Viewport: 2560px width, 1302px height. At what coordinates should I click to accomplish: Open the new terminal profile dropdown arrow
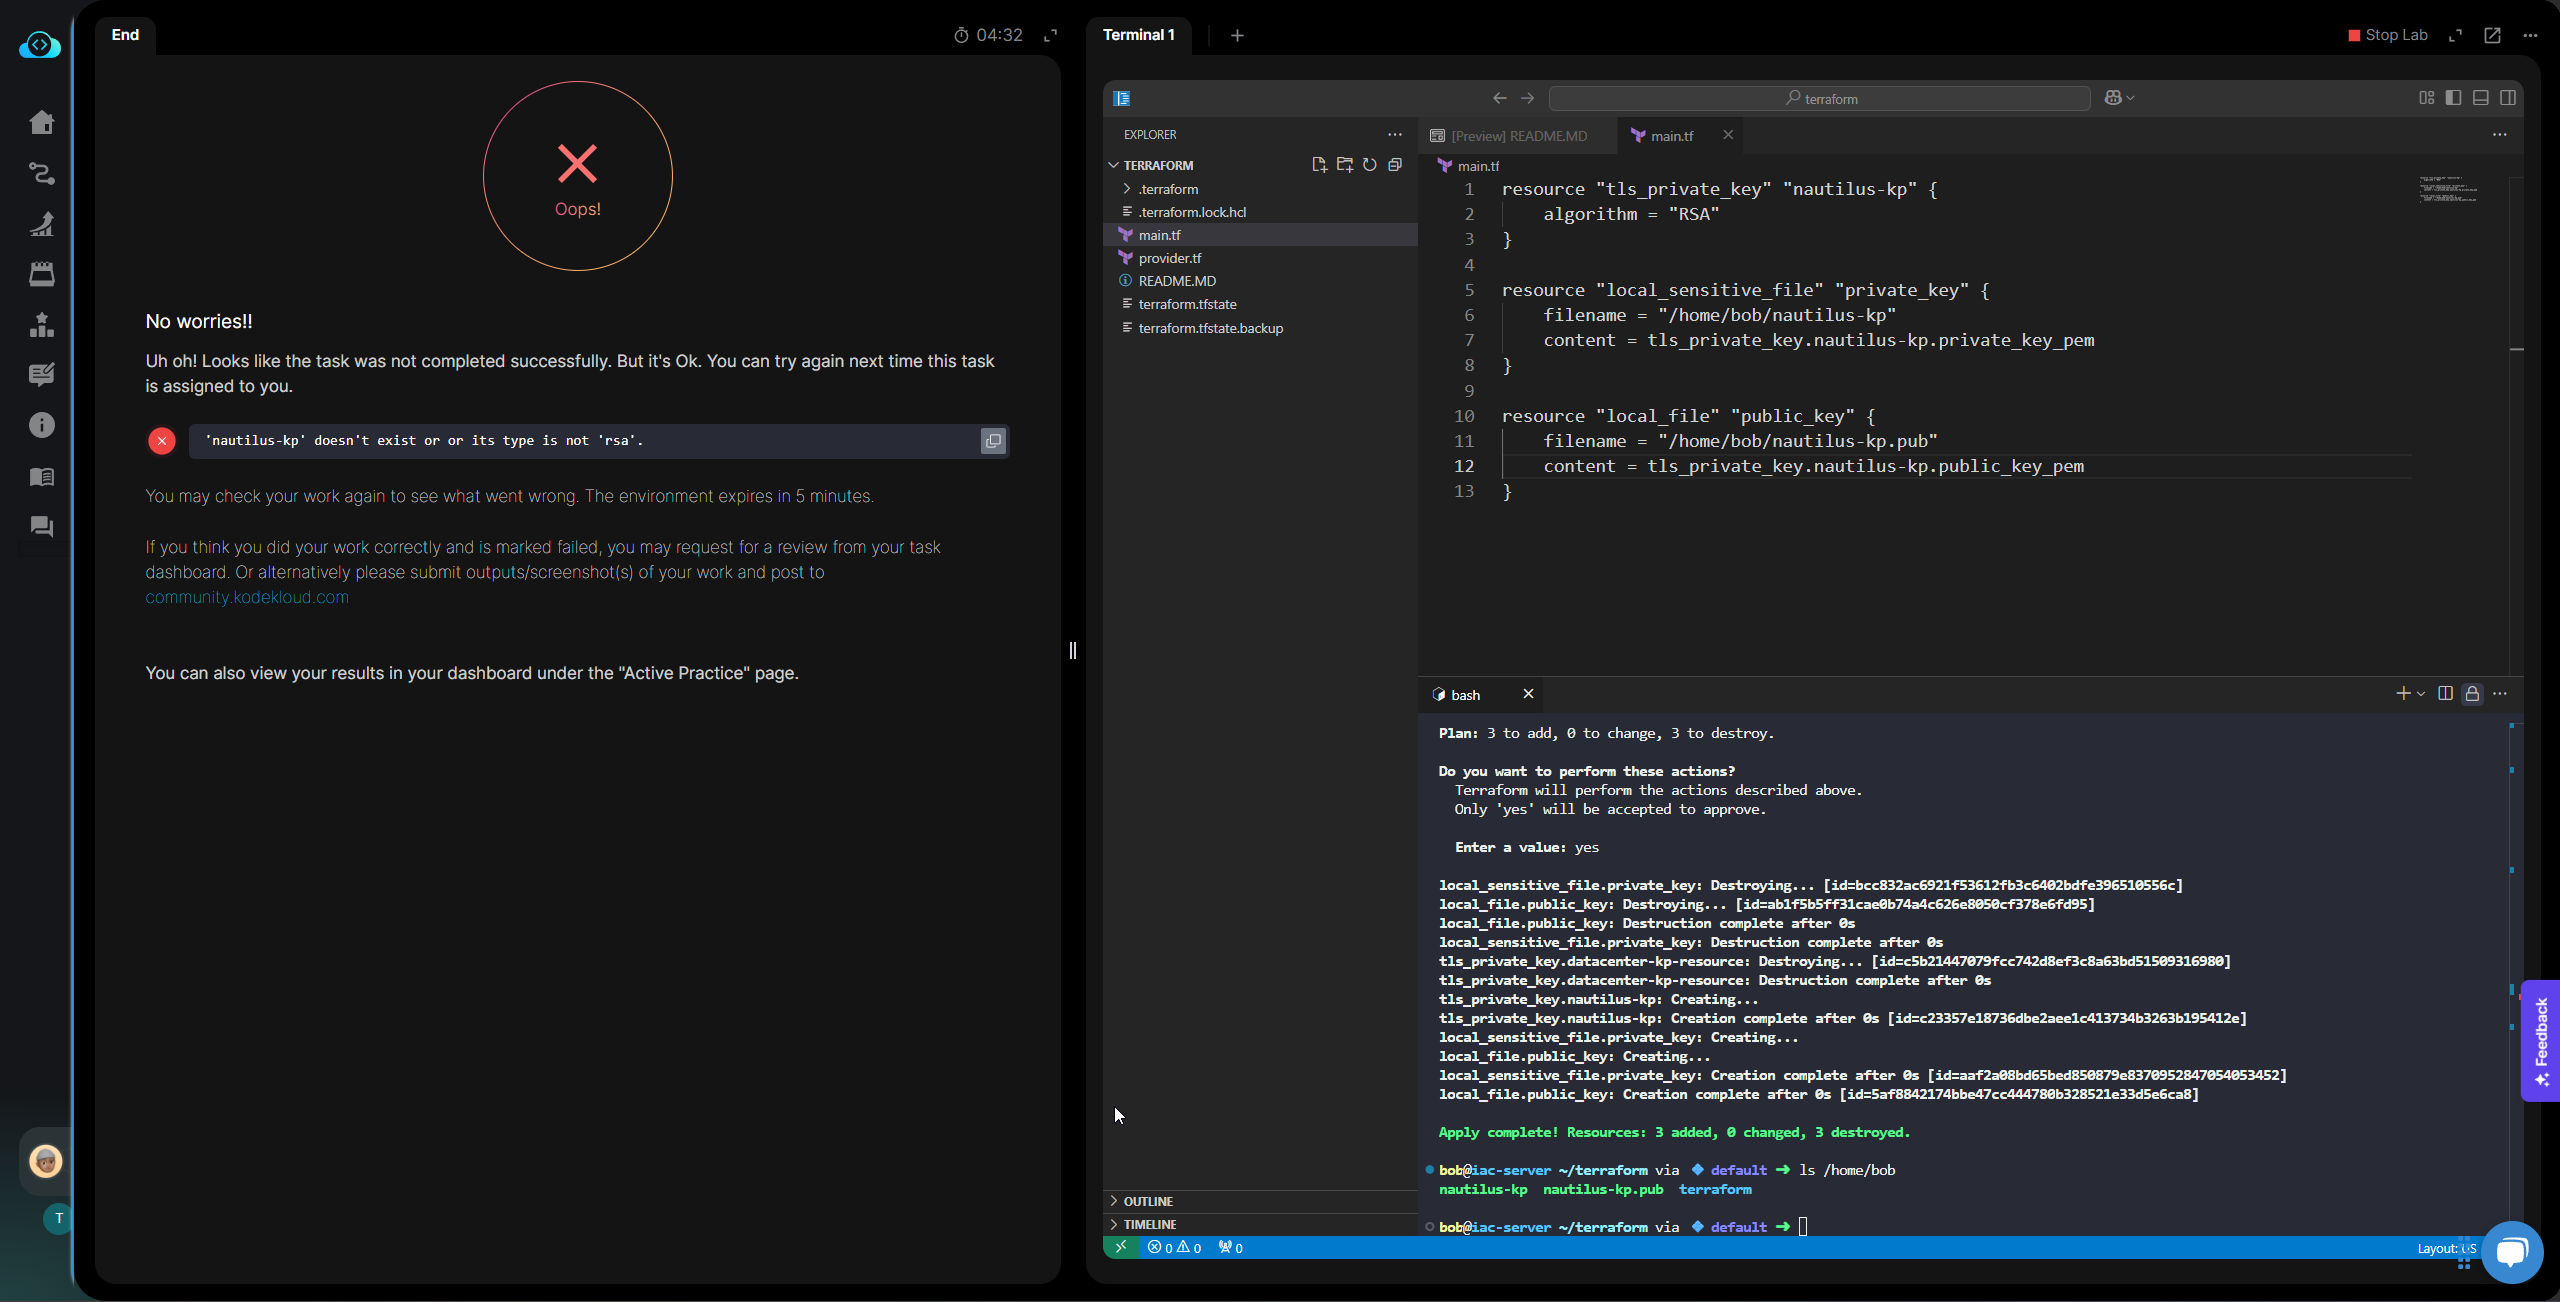(x=2421, y=693)
